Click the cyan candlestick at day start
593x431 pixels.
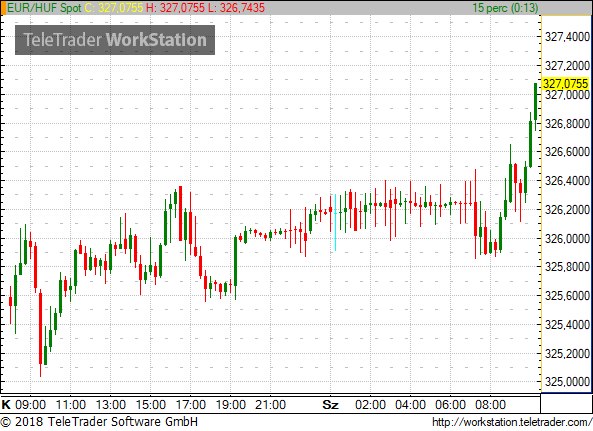[335, 222]
